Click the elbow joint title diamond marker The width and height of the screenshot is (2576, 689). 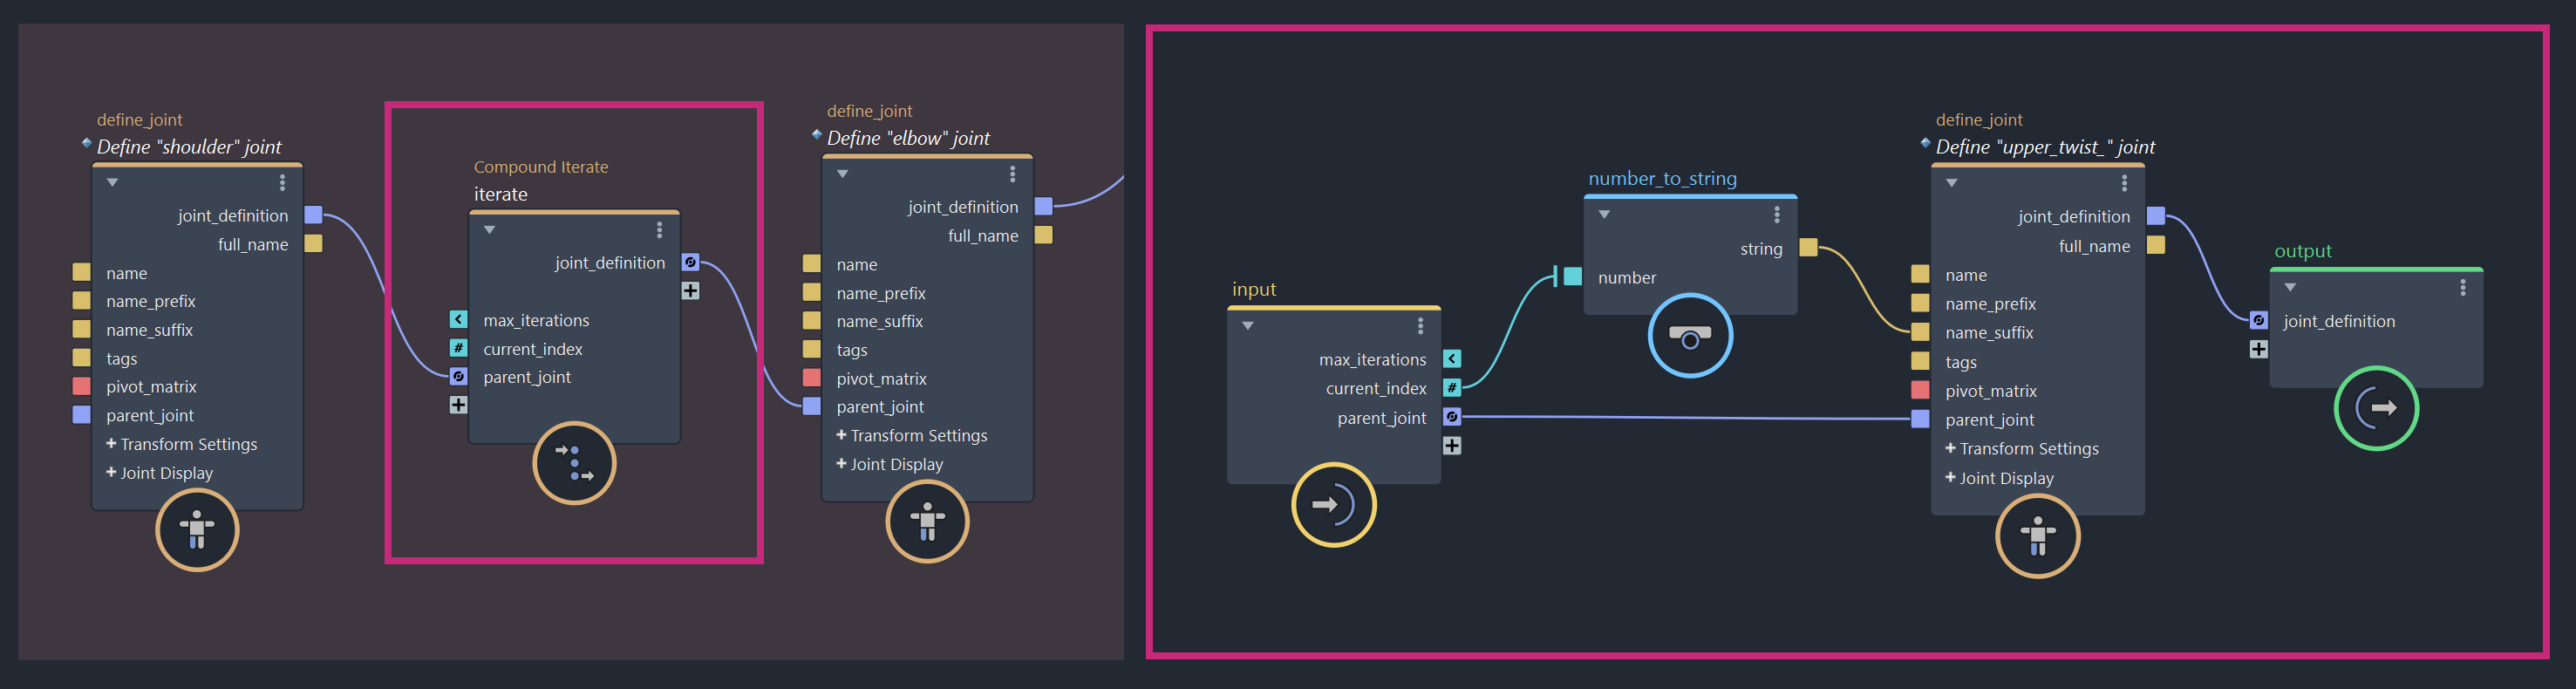817,134
